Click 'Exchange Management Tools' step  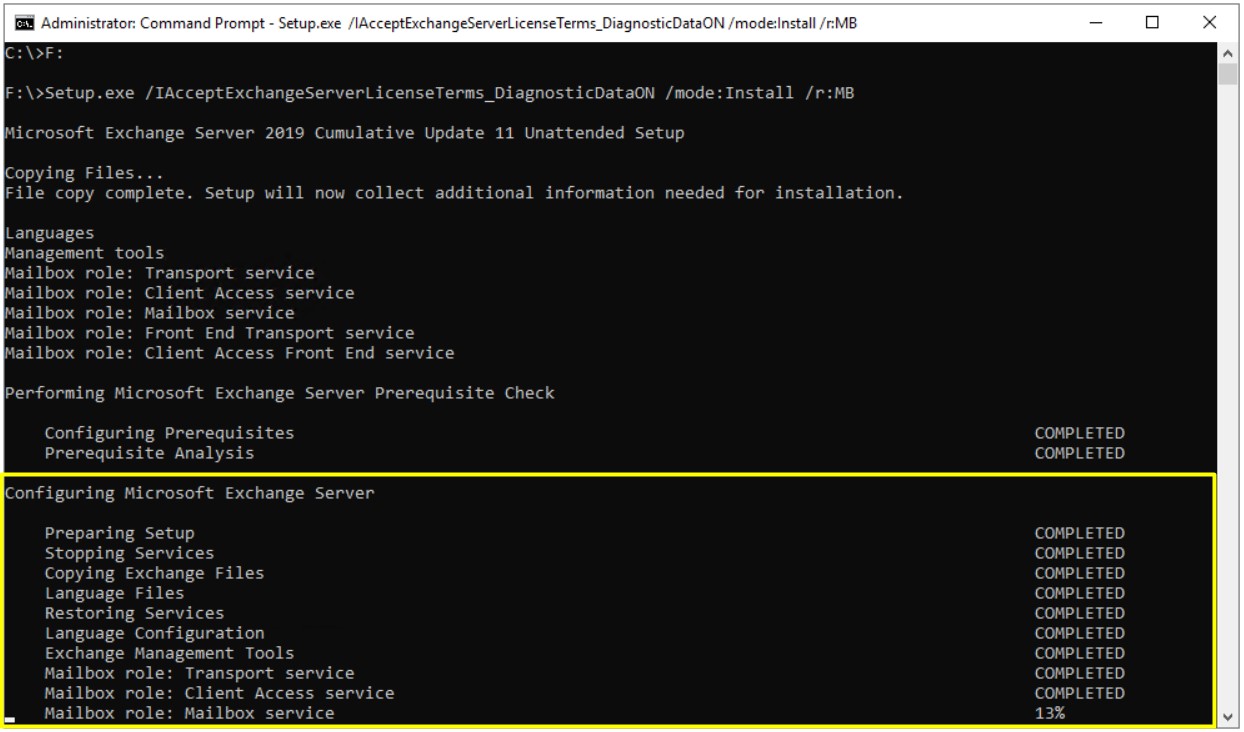point(170,653)
